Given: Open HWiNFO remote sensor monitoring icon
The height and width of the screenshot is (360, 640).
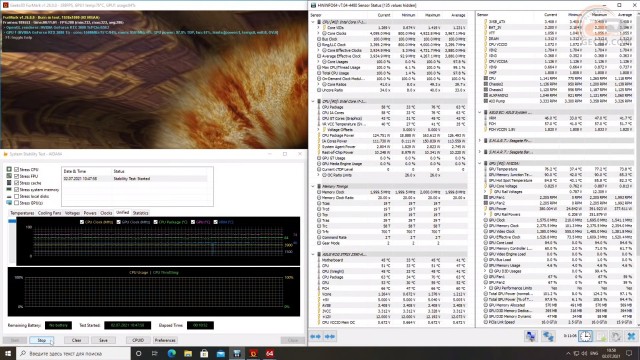Looking at the screenshot, I should [x=531, y=336].
